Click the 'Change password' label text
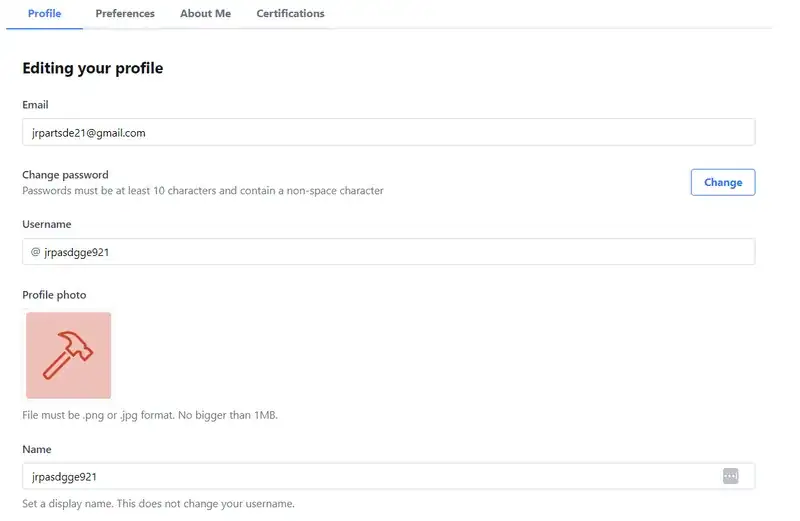 [65, 175]
